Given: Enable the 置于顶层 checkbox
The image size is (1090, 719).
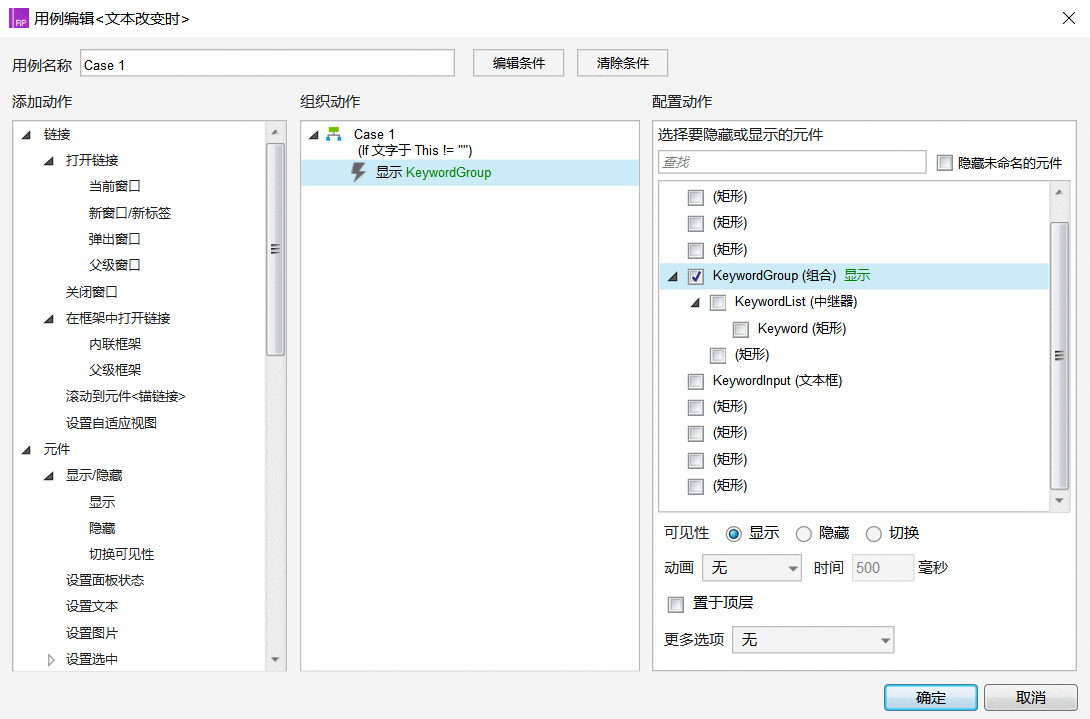Looking at the screenshot, I should tap(676, 604).
